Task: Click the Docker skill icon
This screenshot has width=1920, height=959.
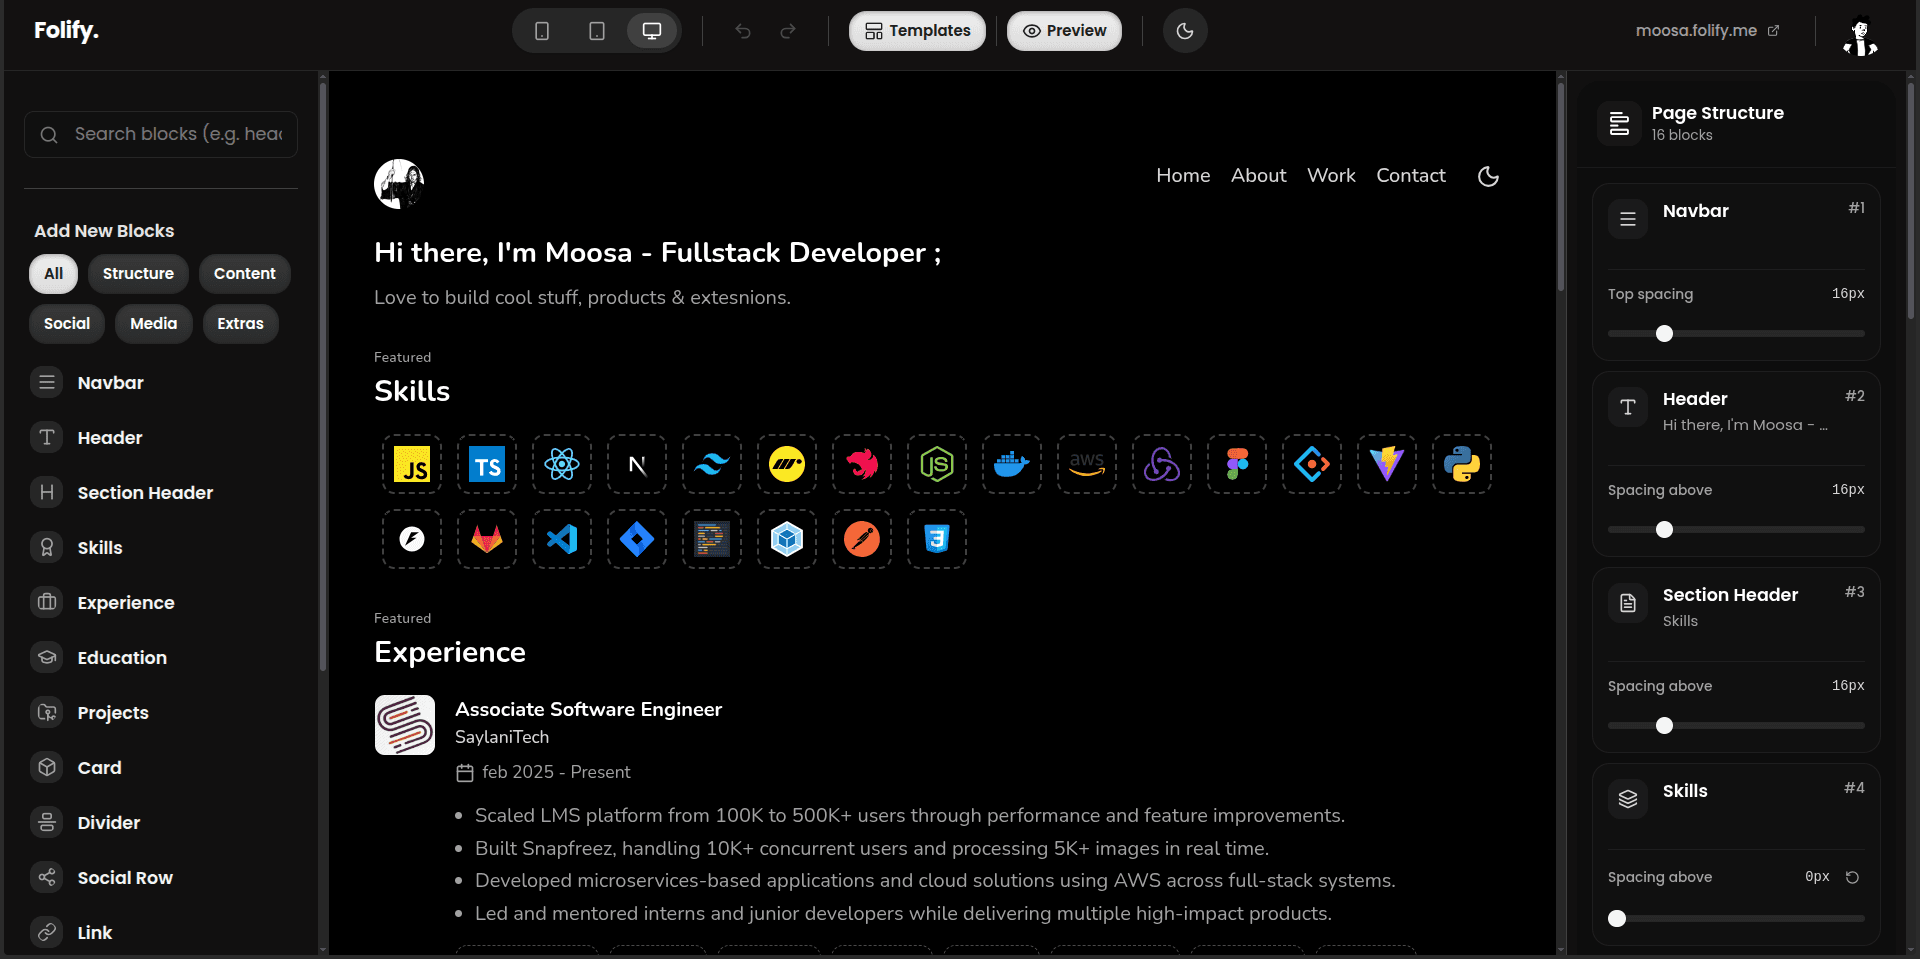Action: click(x=1012, y=464)
